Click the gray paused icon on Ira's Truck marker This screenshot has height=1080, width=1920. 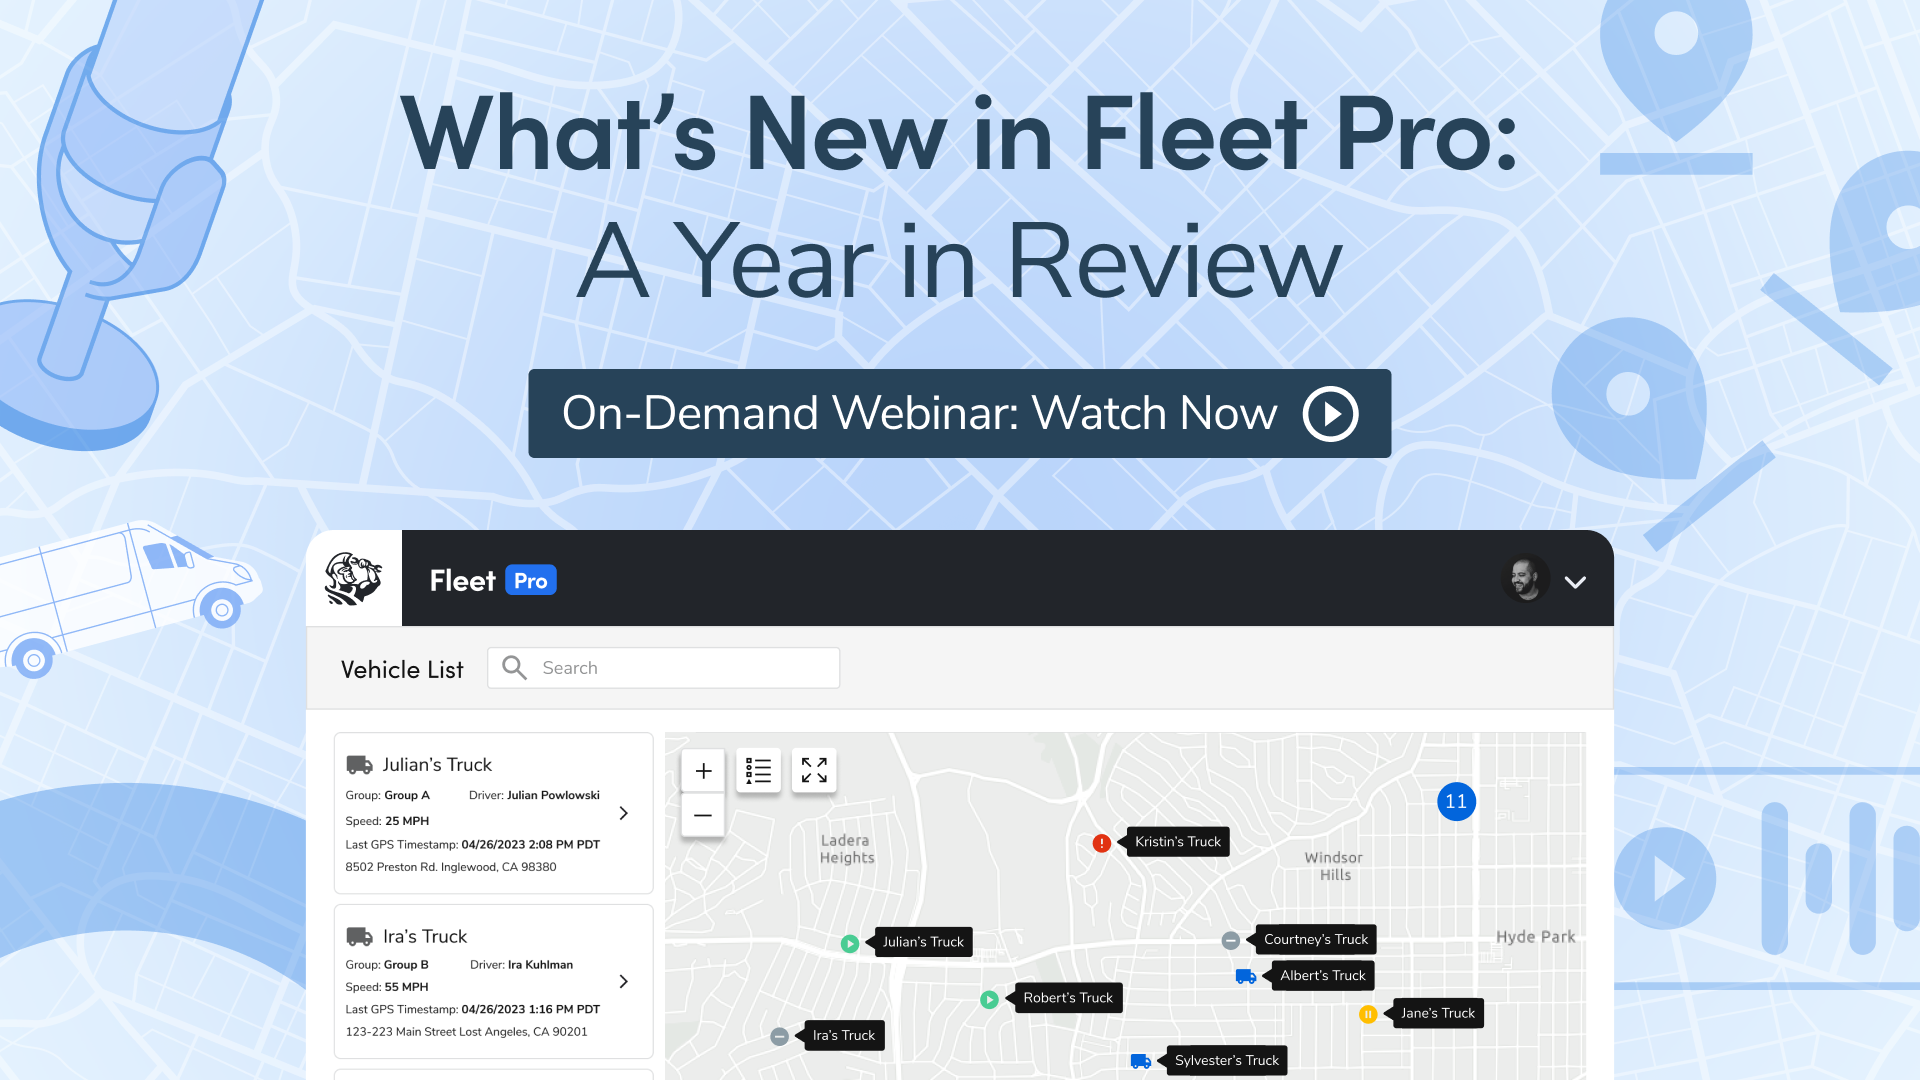[780, 1036]
